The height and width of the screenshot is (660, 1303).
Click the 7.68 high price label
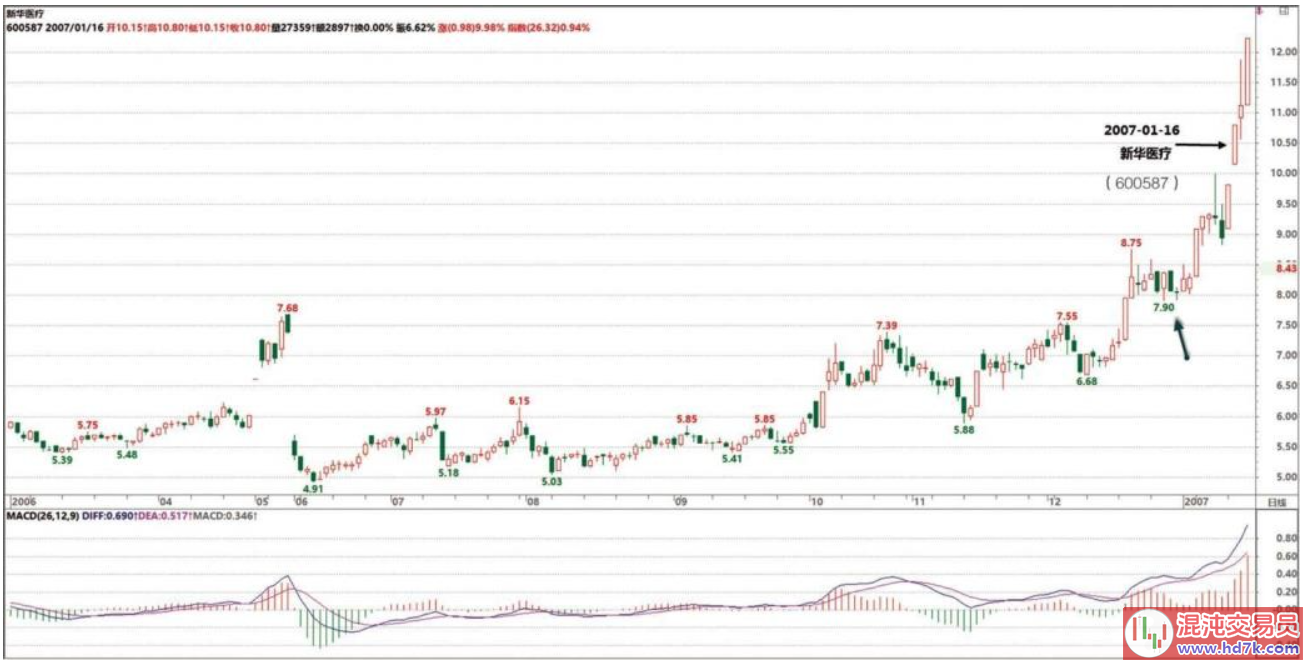[x=288, y=308]
